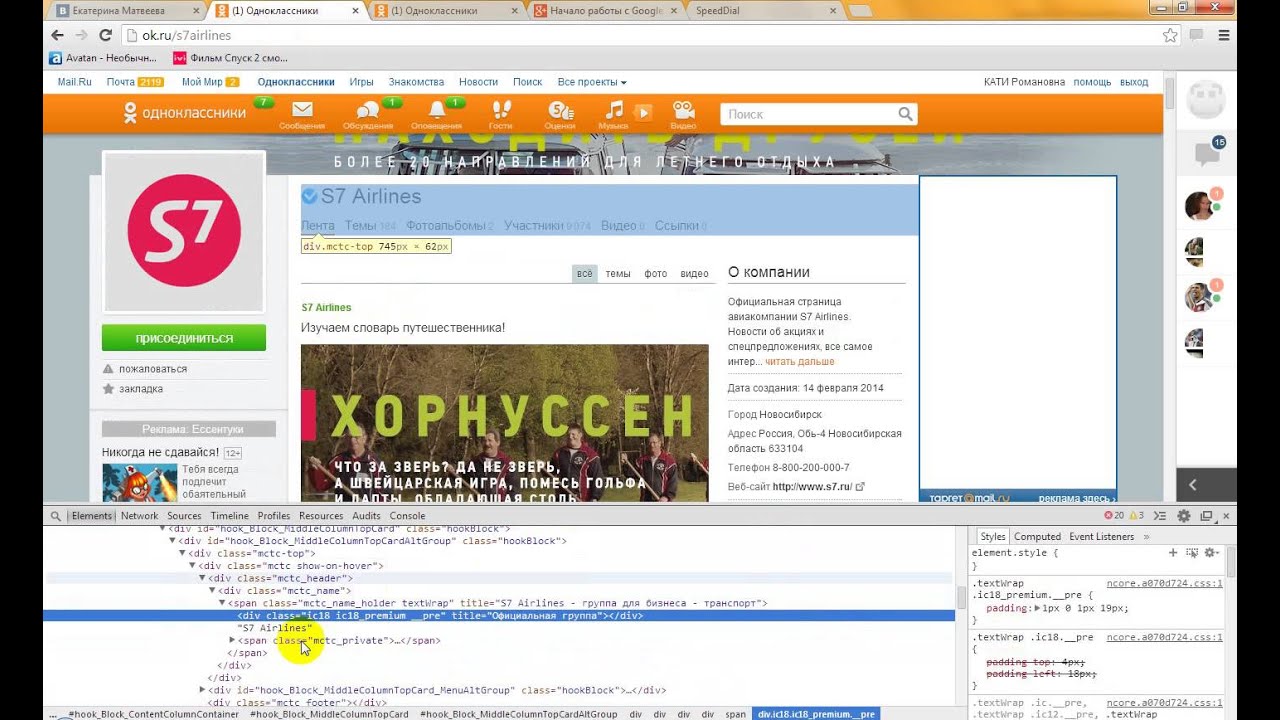Click пожаловаться link
The height and width of the screenshot is (720, 1280).
153,369
